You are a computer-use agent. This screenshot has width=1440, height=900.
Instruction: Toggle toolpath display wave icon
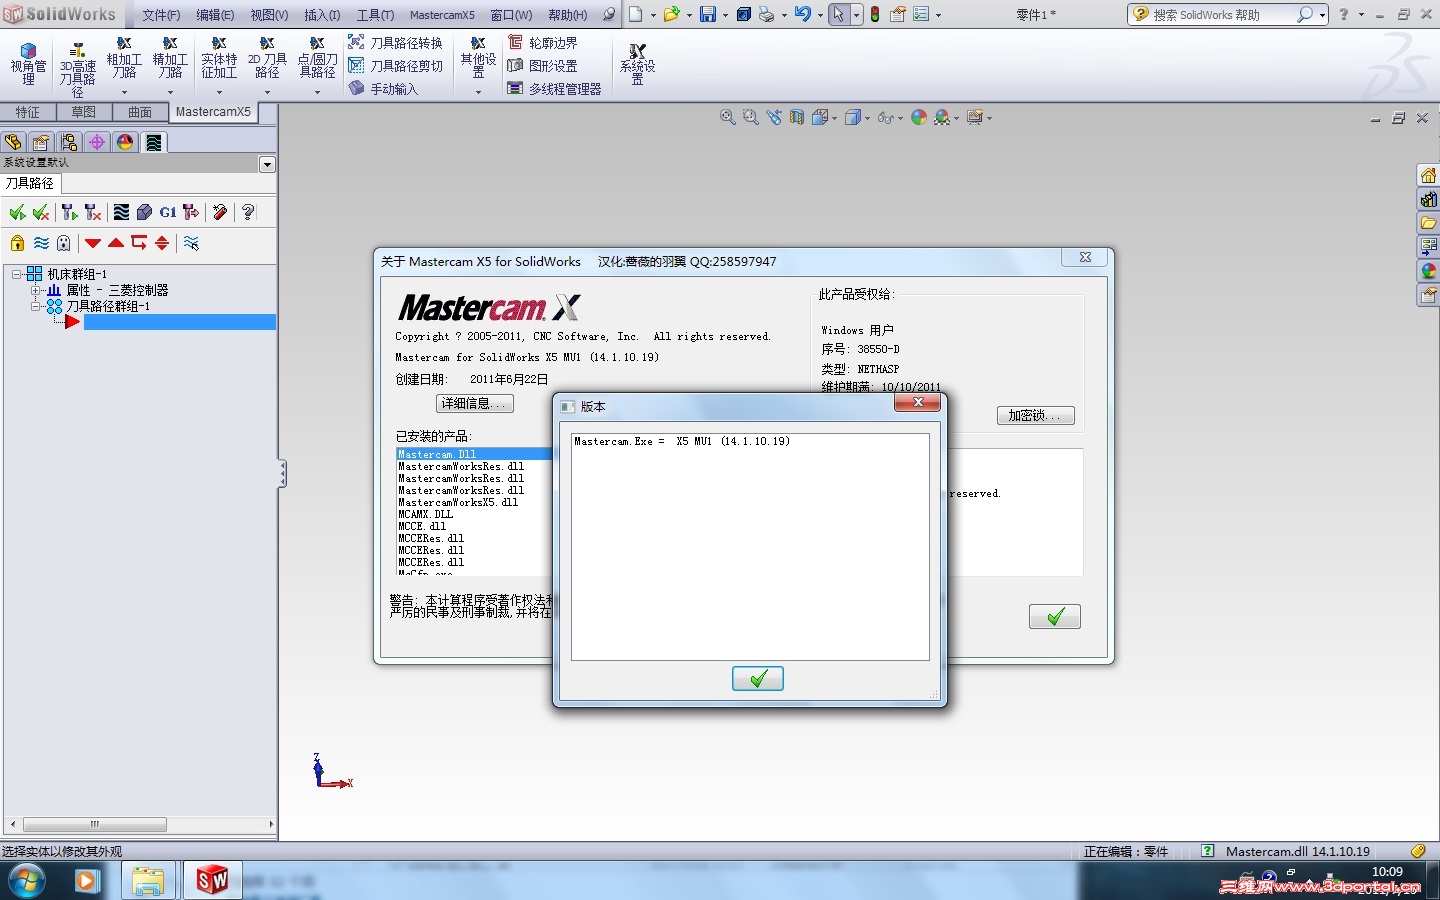[x=41, y=243]
